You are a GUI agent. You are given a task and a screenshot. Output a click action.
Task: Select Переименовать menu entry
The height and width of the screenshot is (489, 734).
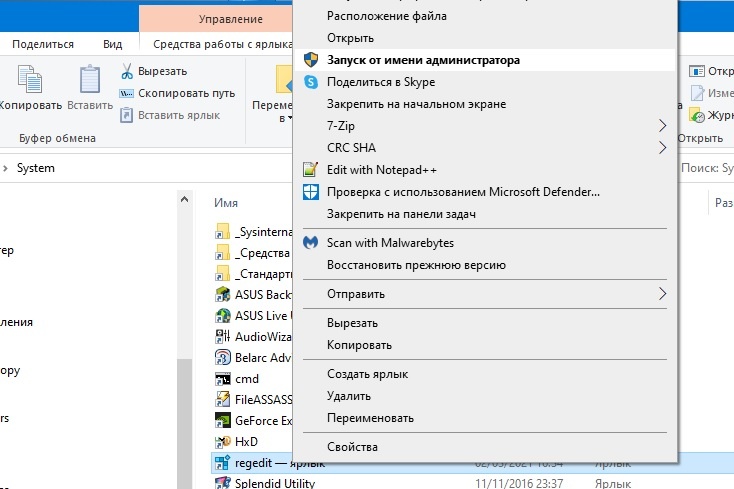click(x=485, y=418)
